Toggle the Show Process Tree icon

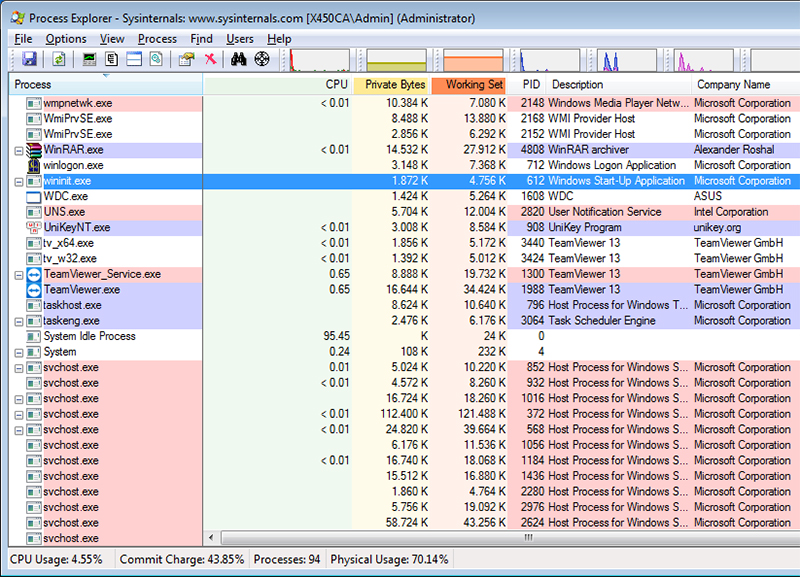click(110, 59)
